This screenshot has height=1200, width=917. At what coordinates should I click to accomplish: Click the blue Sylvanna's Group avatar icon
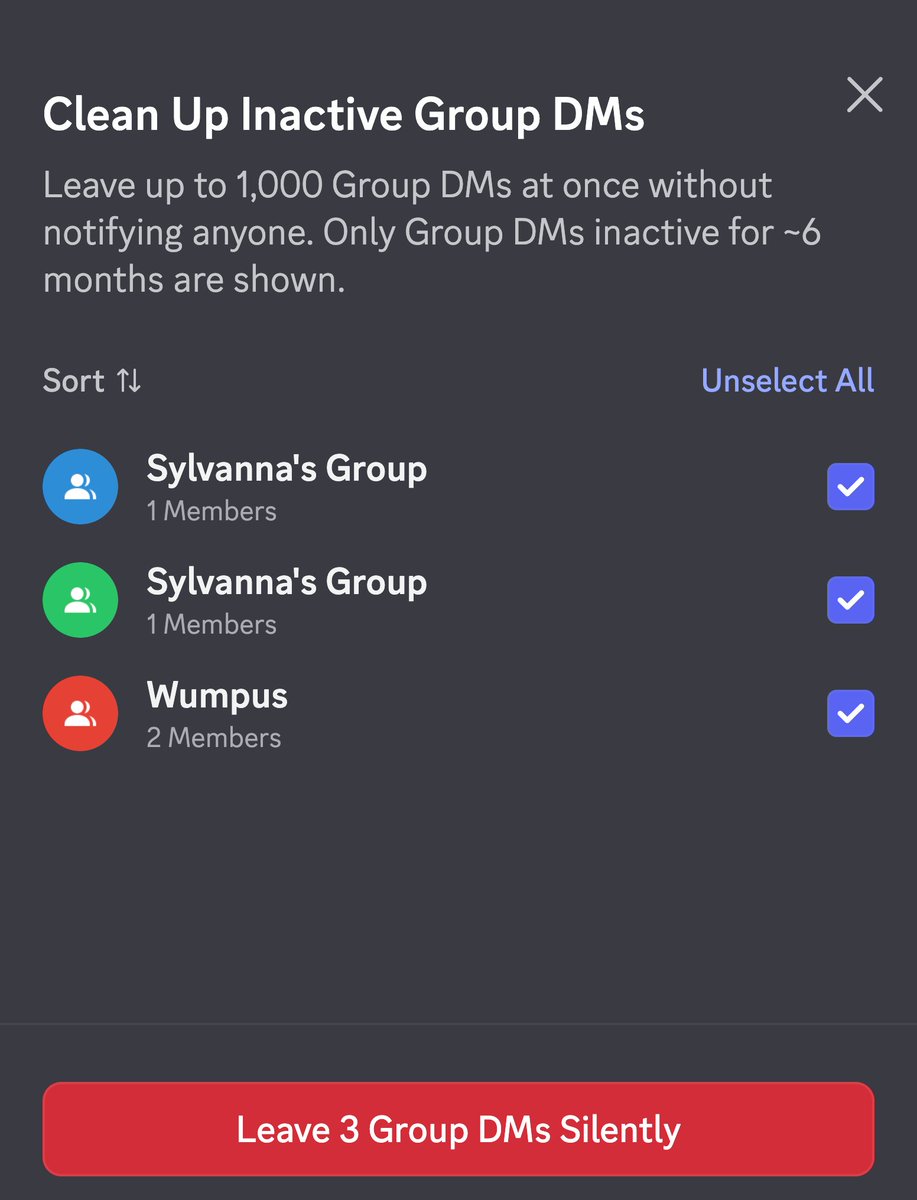tap(80, 487)
